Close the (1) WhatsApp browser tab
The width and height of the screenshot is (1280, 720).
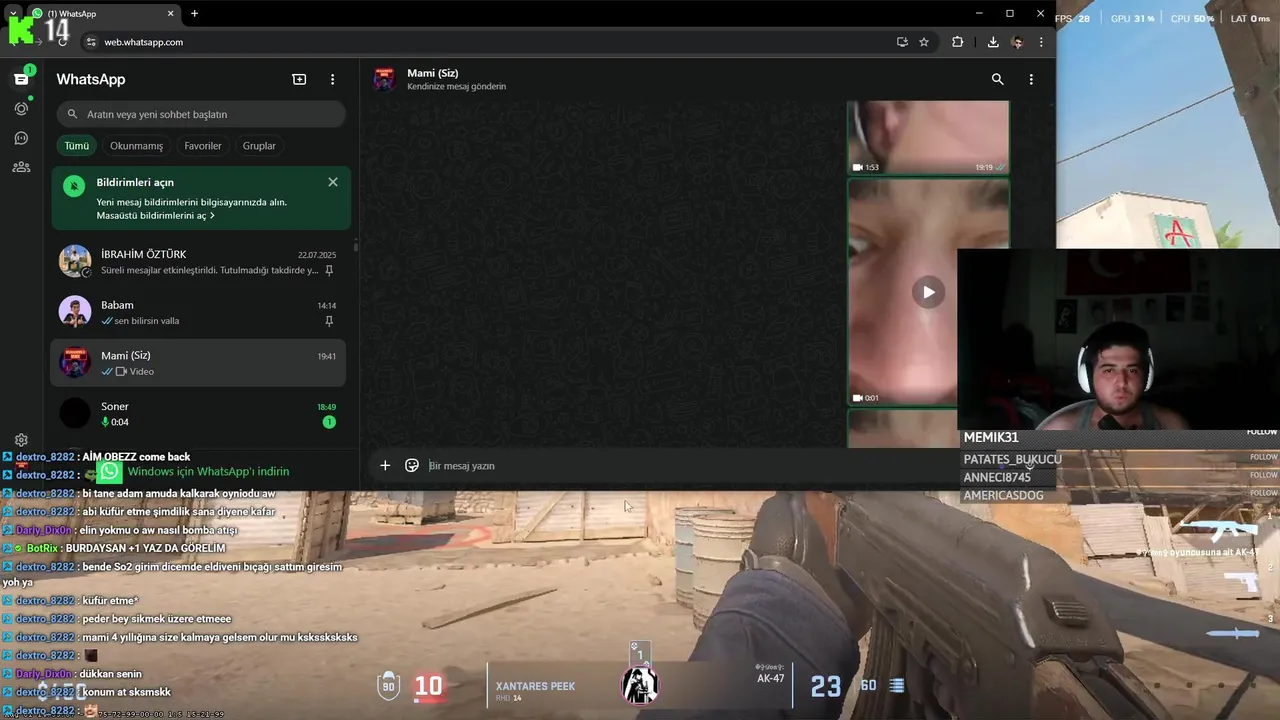click(170, 13)
